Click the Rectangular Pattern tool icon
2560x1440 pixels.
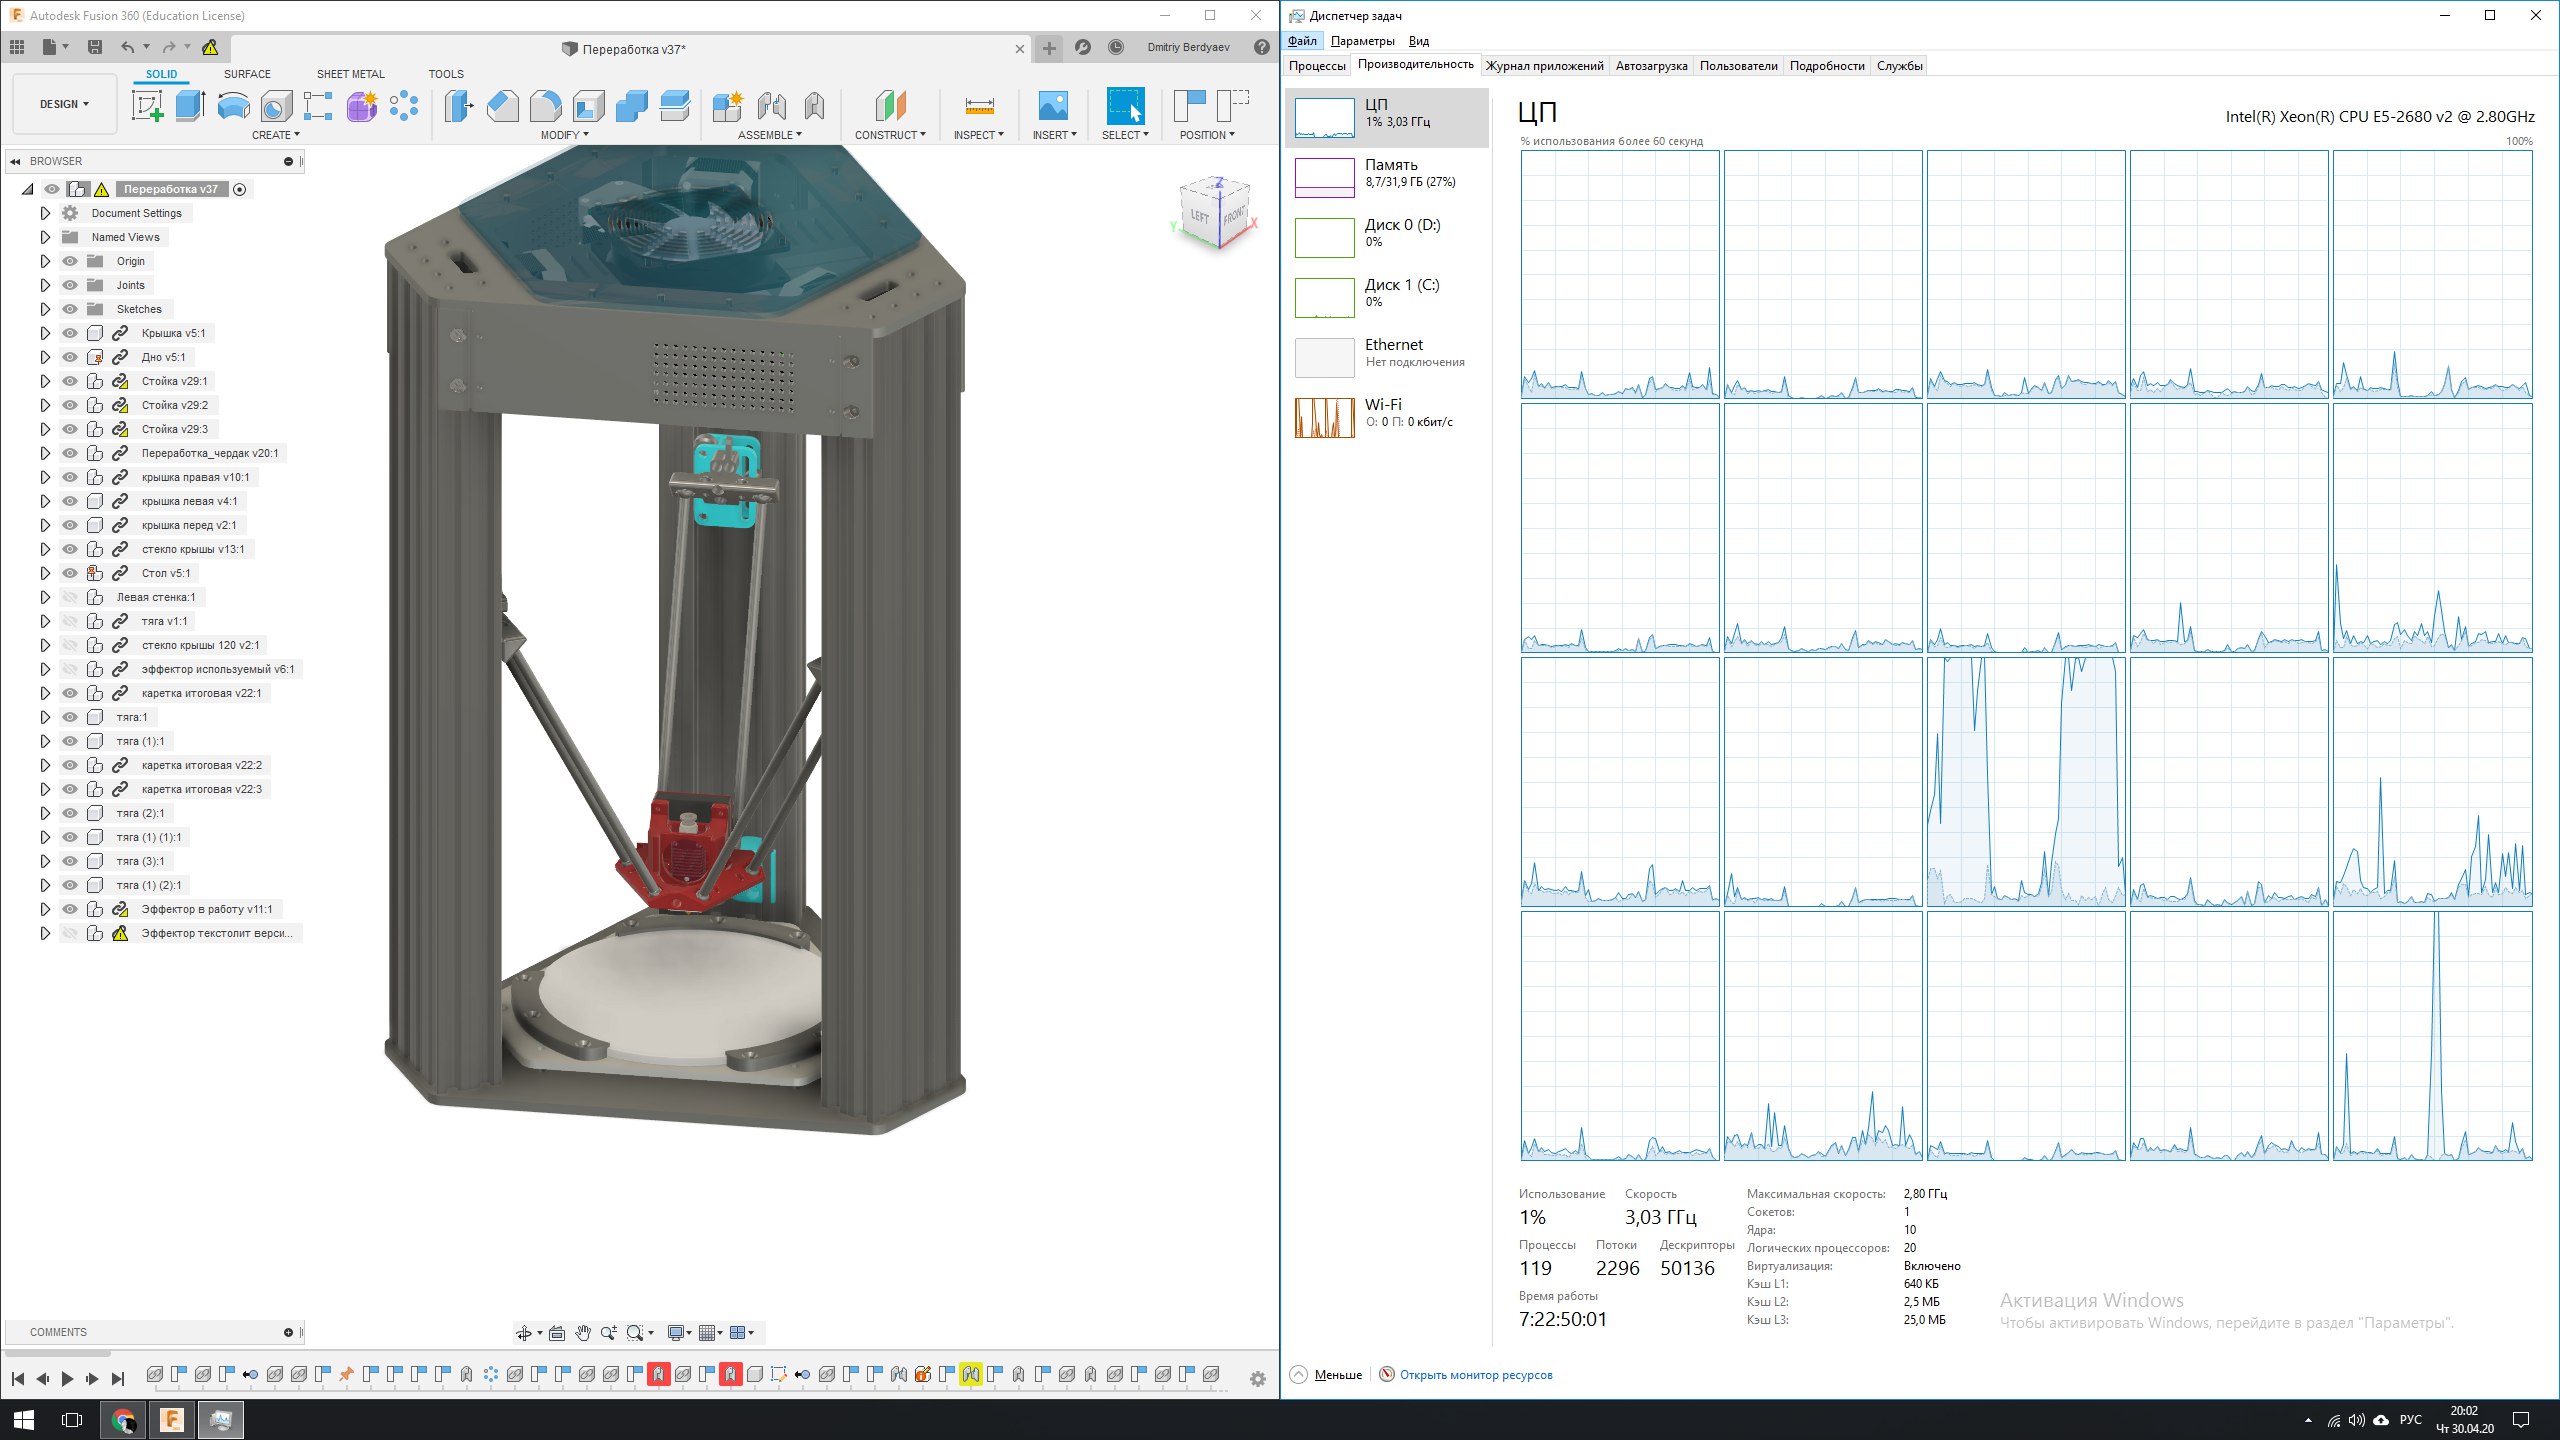click(x=318, y=106)
